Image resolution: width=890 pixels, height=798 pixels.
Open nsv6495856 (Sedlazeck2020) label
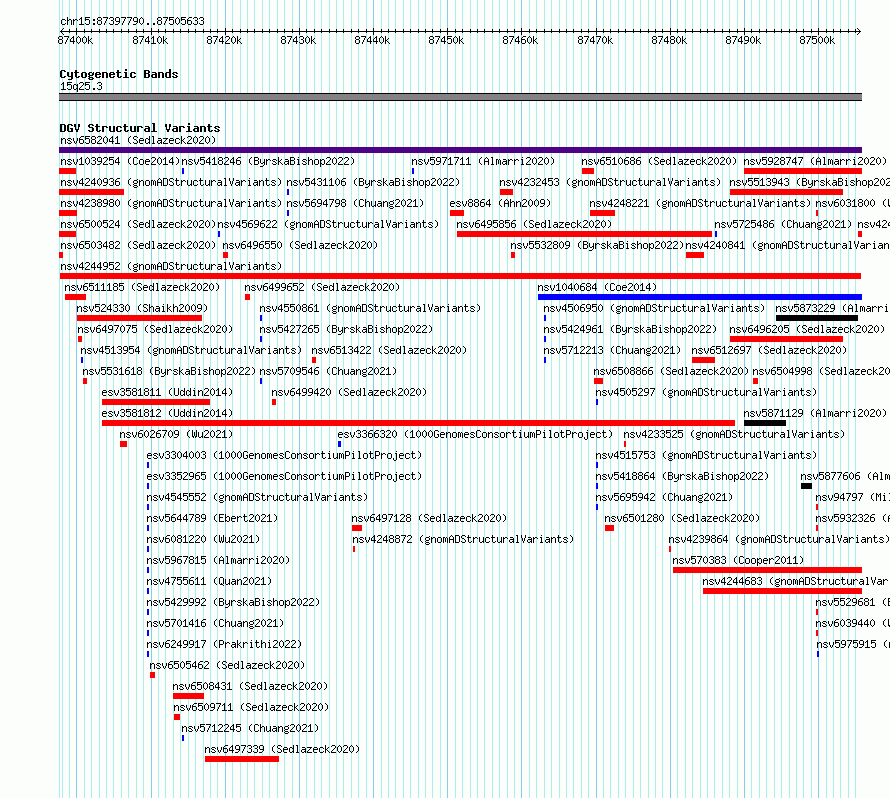pos(534,224)
